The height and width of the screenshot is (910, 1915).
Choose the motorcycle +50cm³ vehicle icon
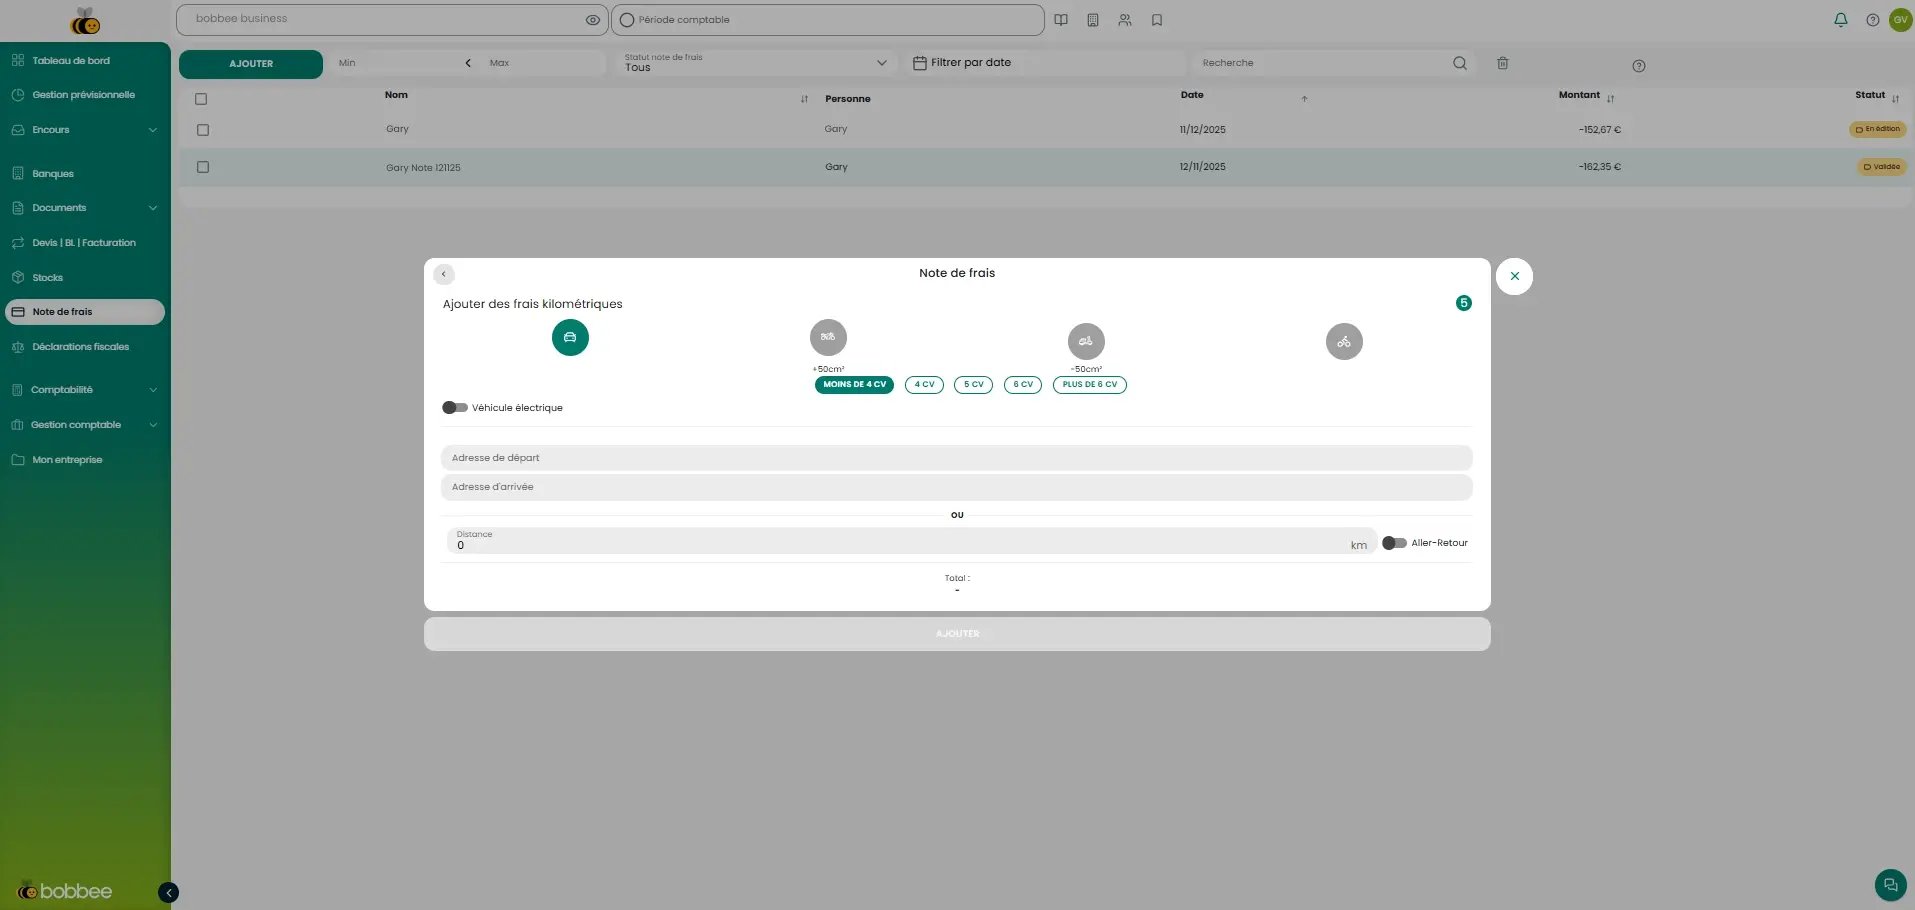(828, 338)
